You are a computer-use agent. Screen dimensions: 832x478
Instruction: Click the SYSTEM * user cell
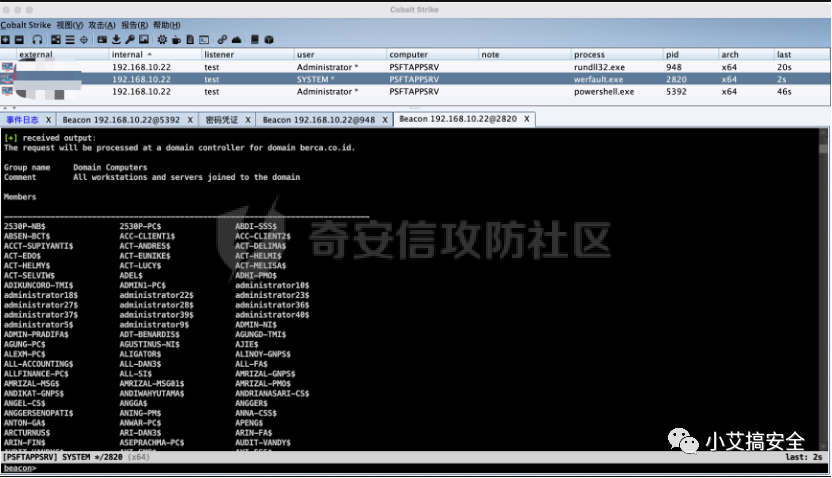340,79
